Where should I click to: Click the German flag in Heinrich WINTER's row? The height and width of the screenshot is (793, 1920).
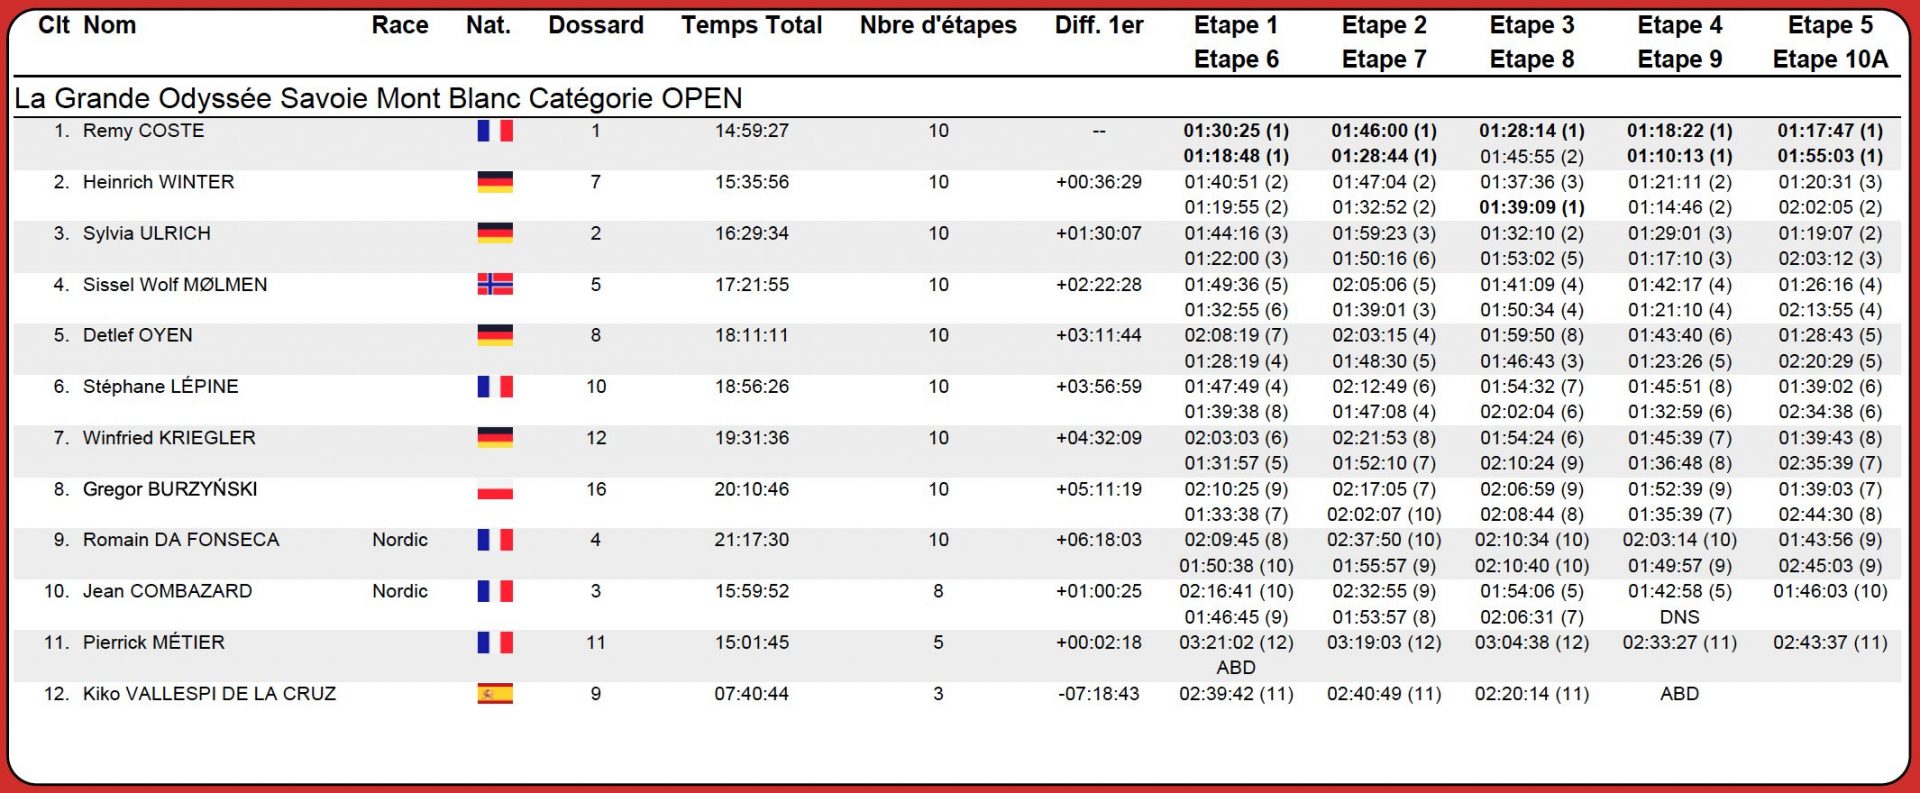(x=495, y=182)
